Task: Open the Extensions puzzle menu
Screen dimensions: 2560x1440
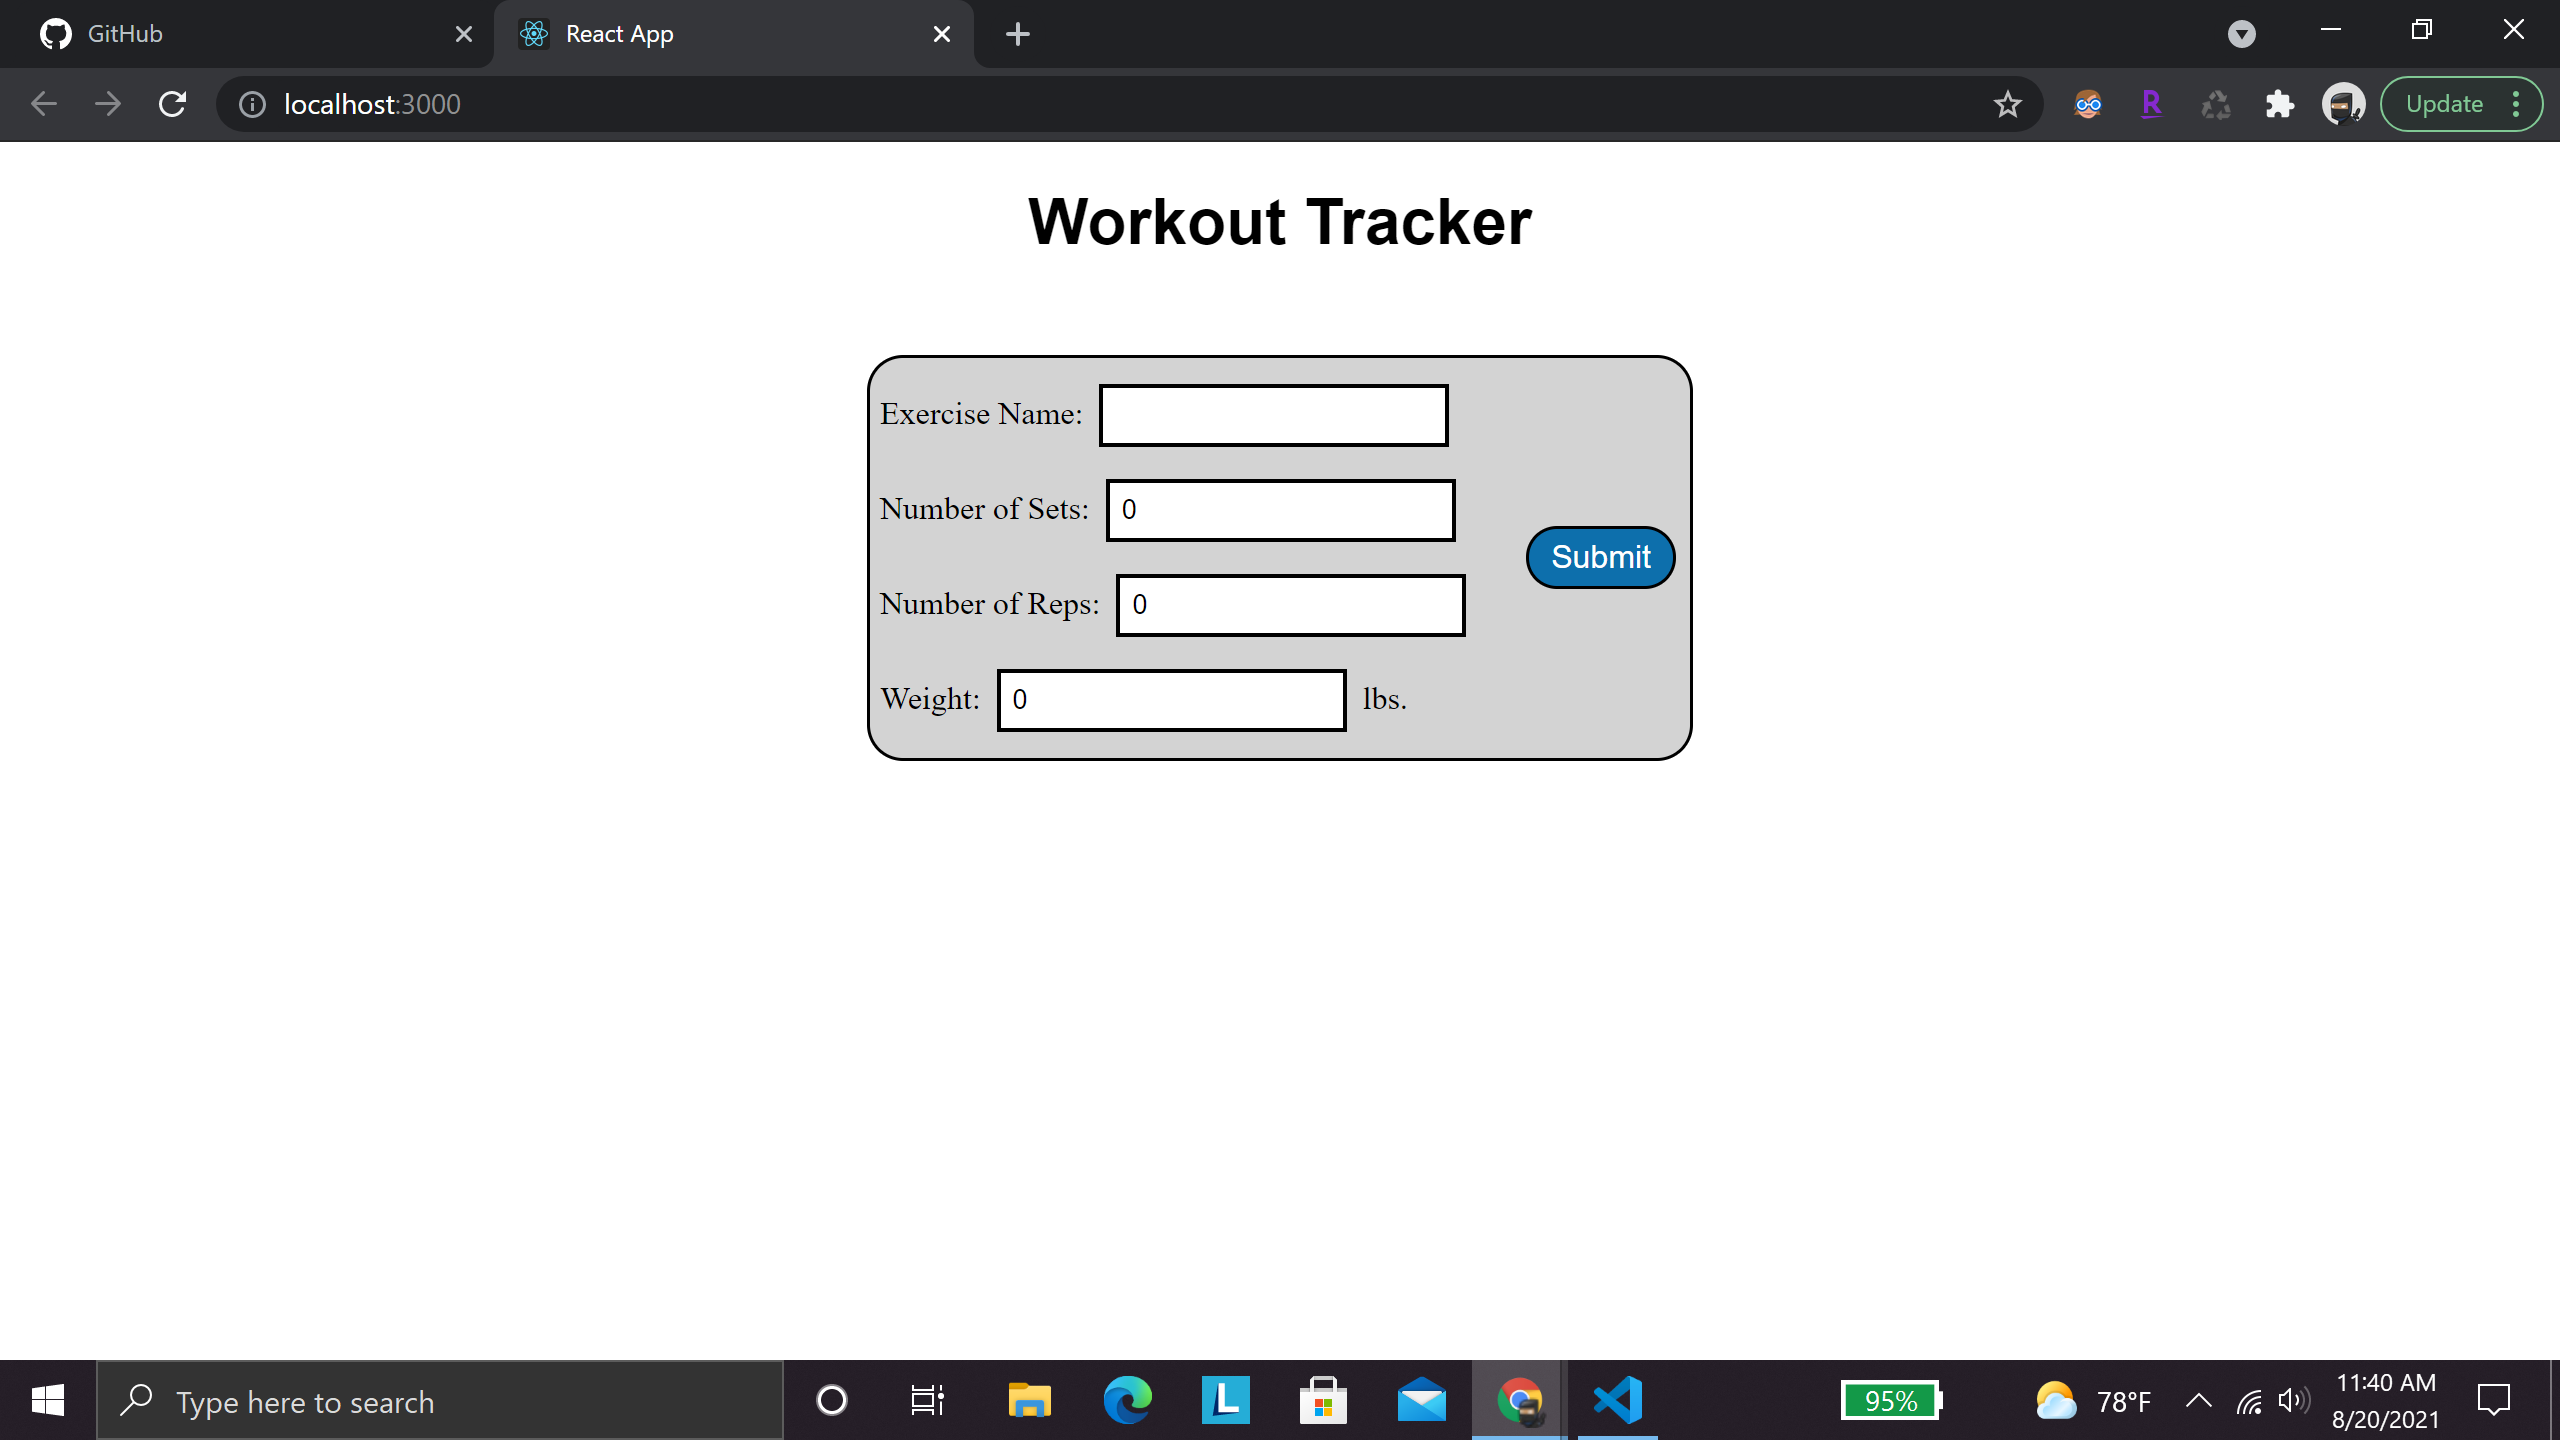Action: tap(2279, 104)
